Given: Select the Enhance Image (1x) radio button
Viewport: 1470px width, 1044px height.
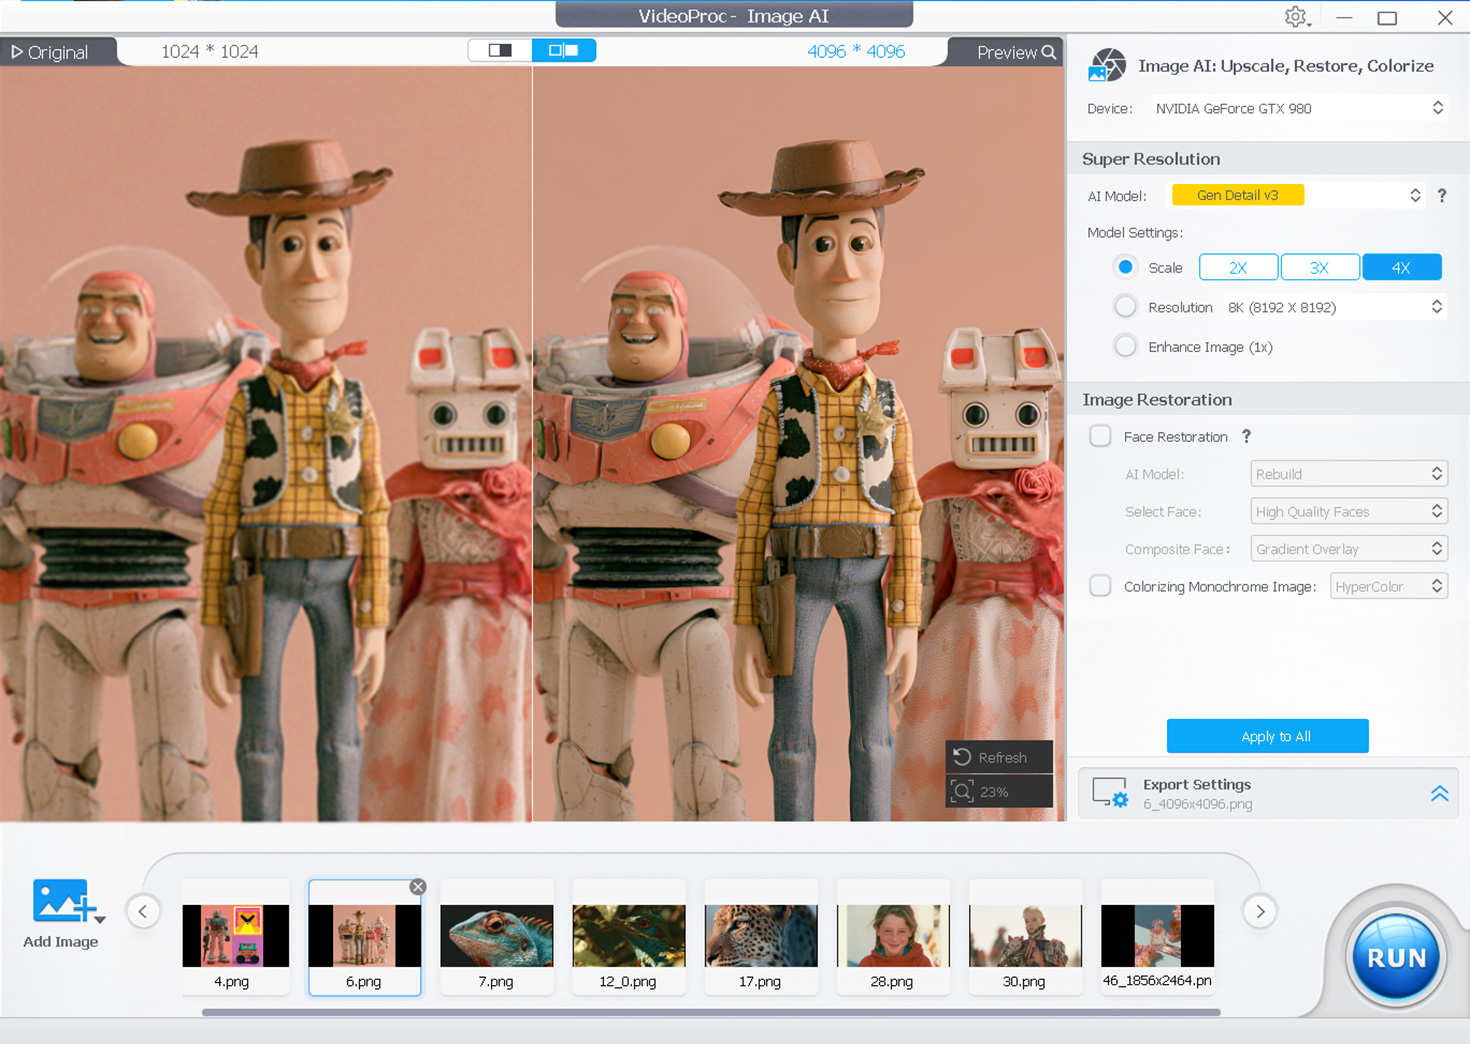Looking at the screenshot, I should point(1125,347).
